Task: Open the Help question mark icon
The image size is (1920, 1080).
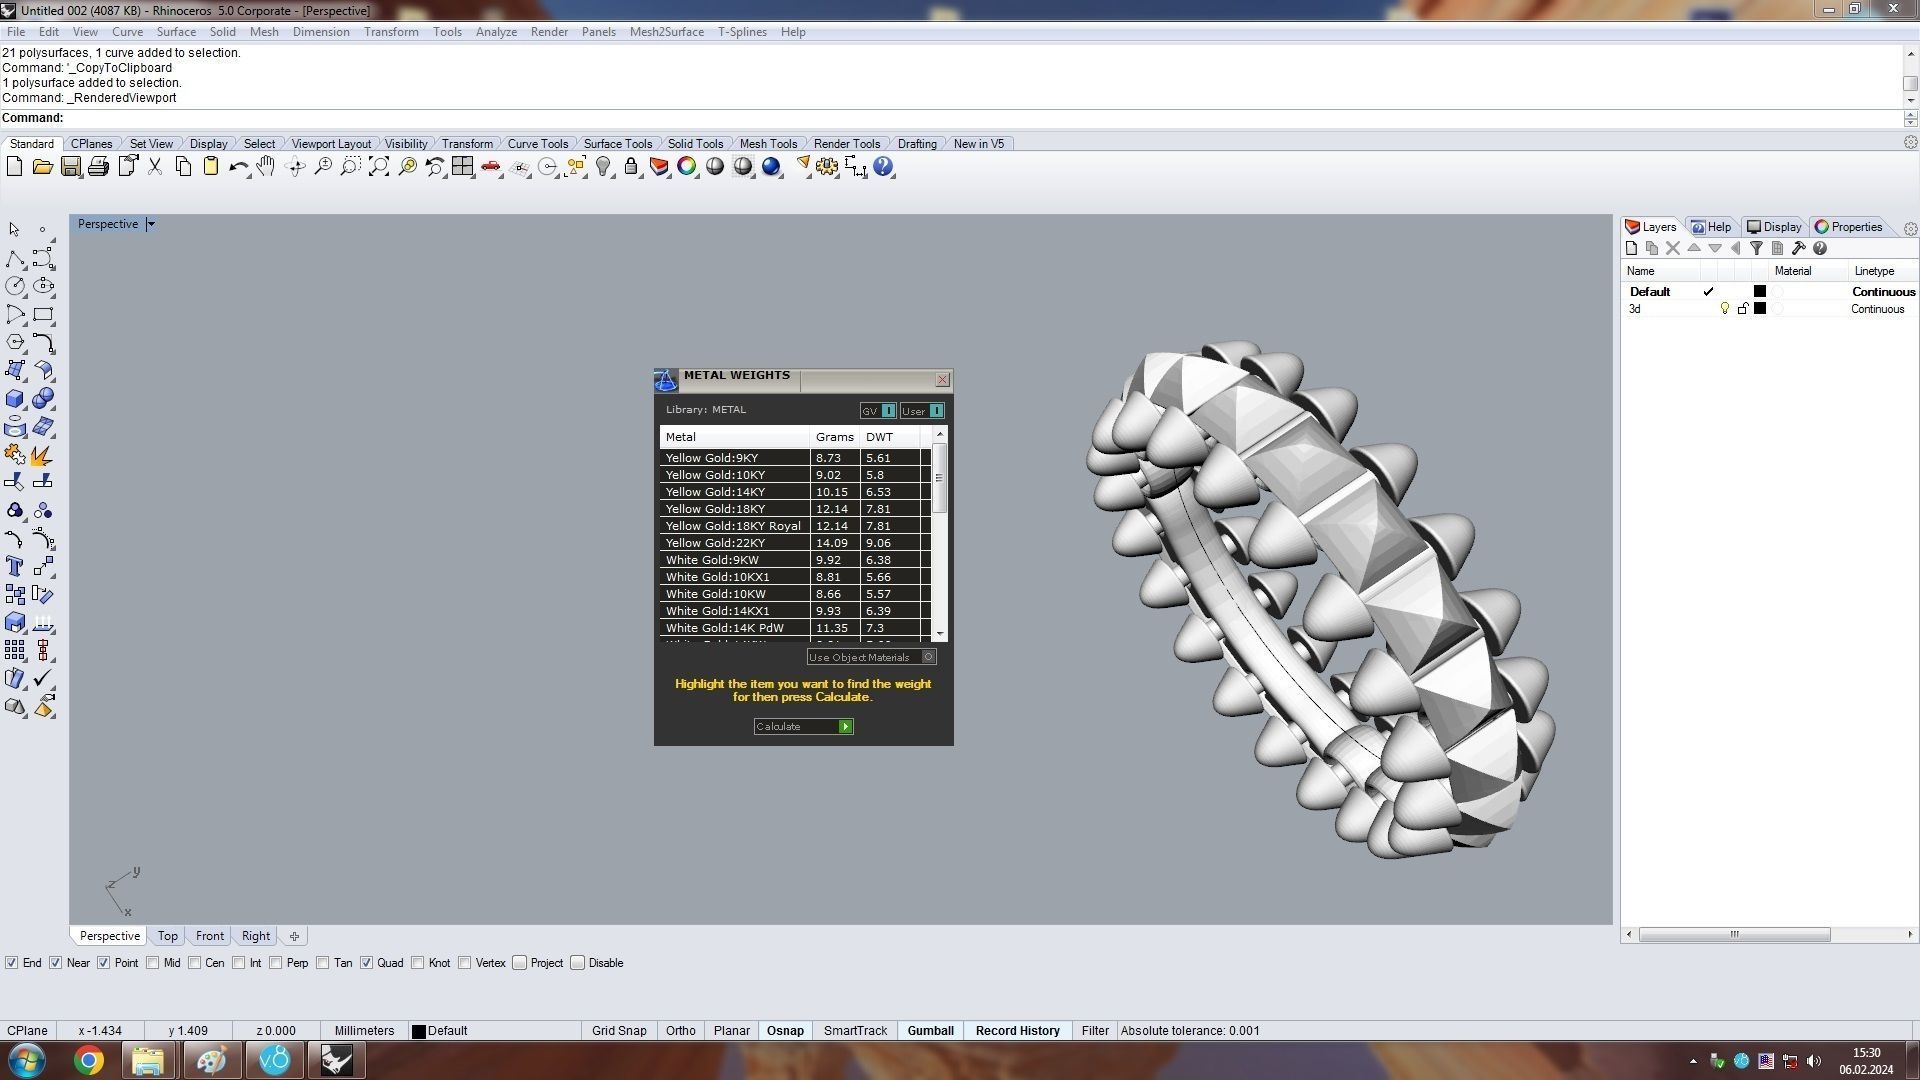Action: (x=883, y=167)
